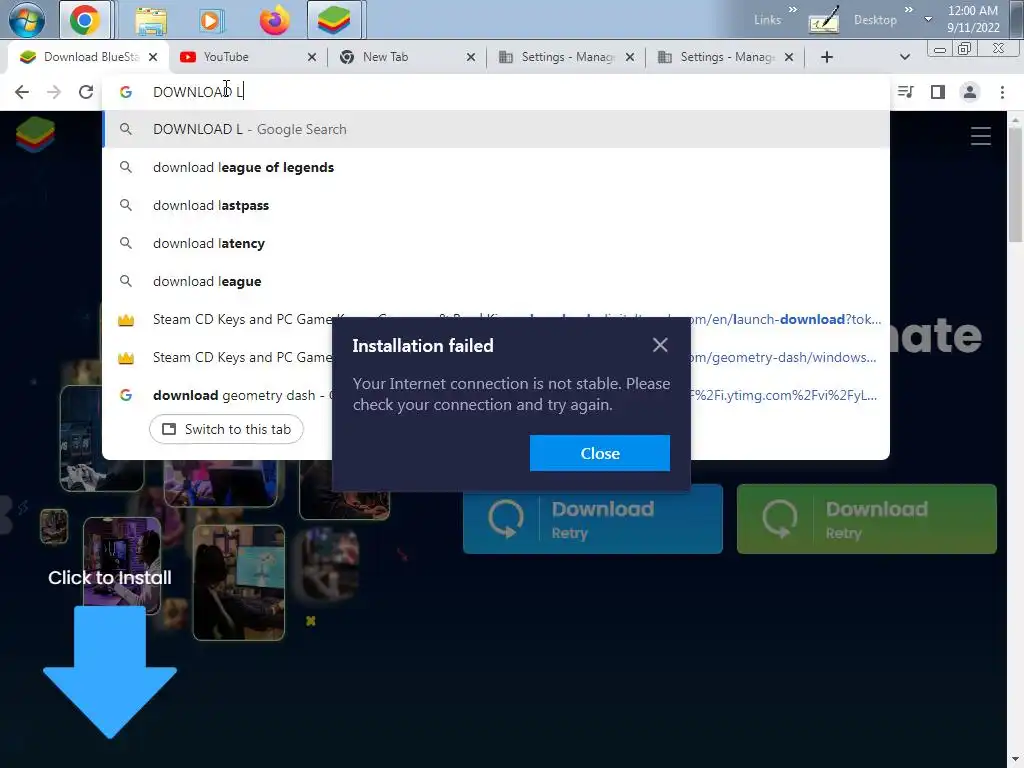This screenshot has width=1024, height=768.
Task: Reload the page with the refresh icon
Action: coord(86,92)
